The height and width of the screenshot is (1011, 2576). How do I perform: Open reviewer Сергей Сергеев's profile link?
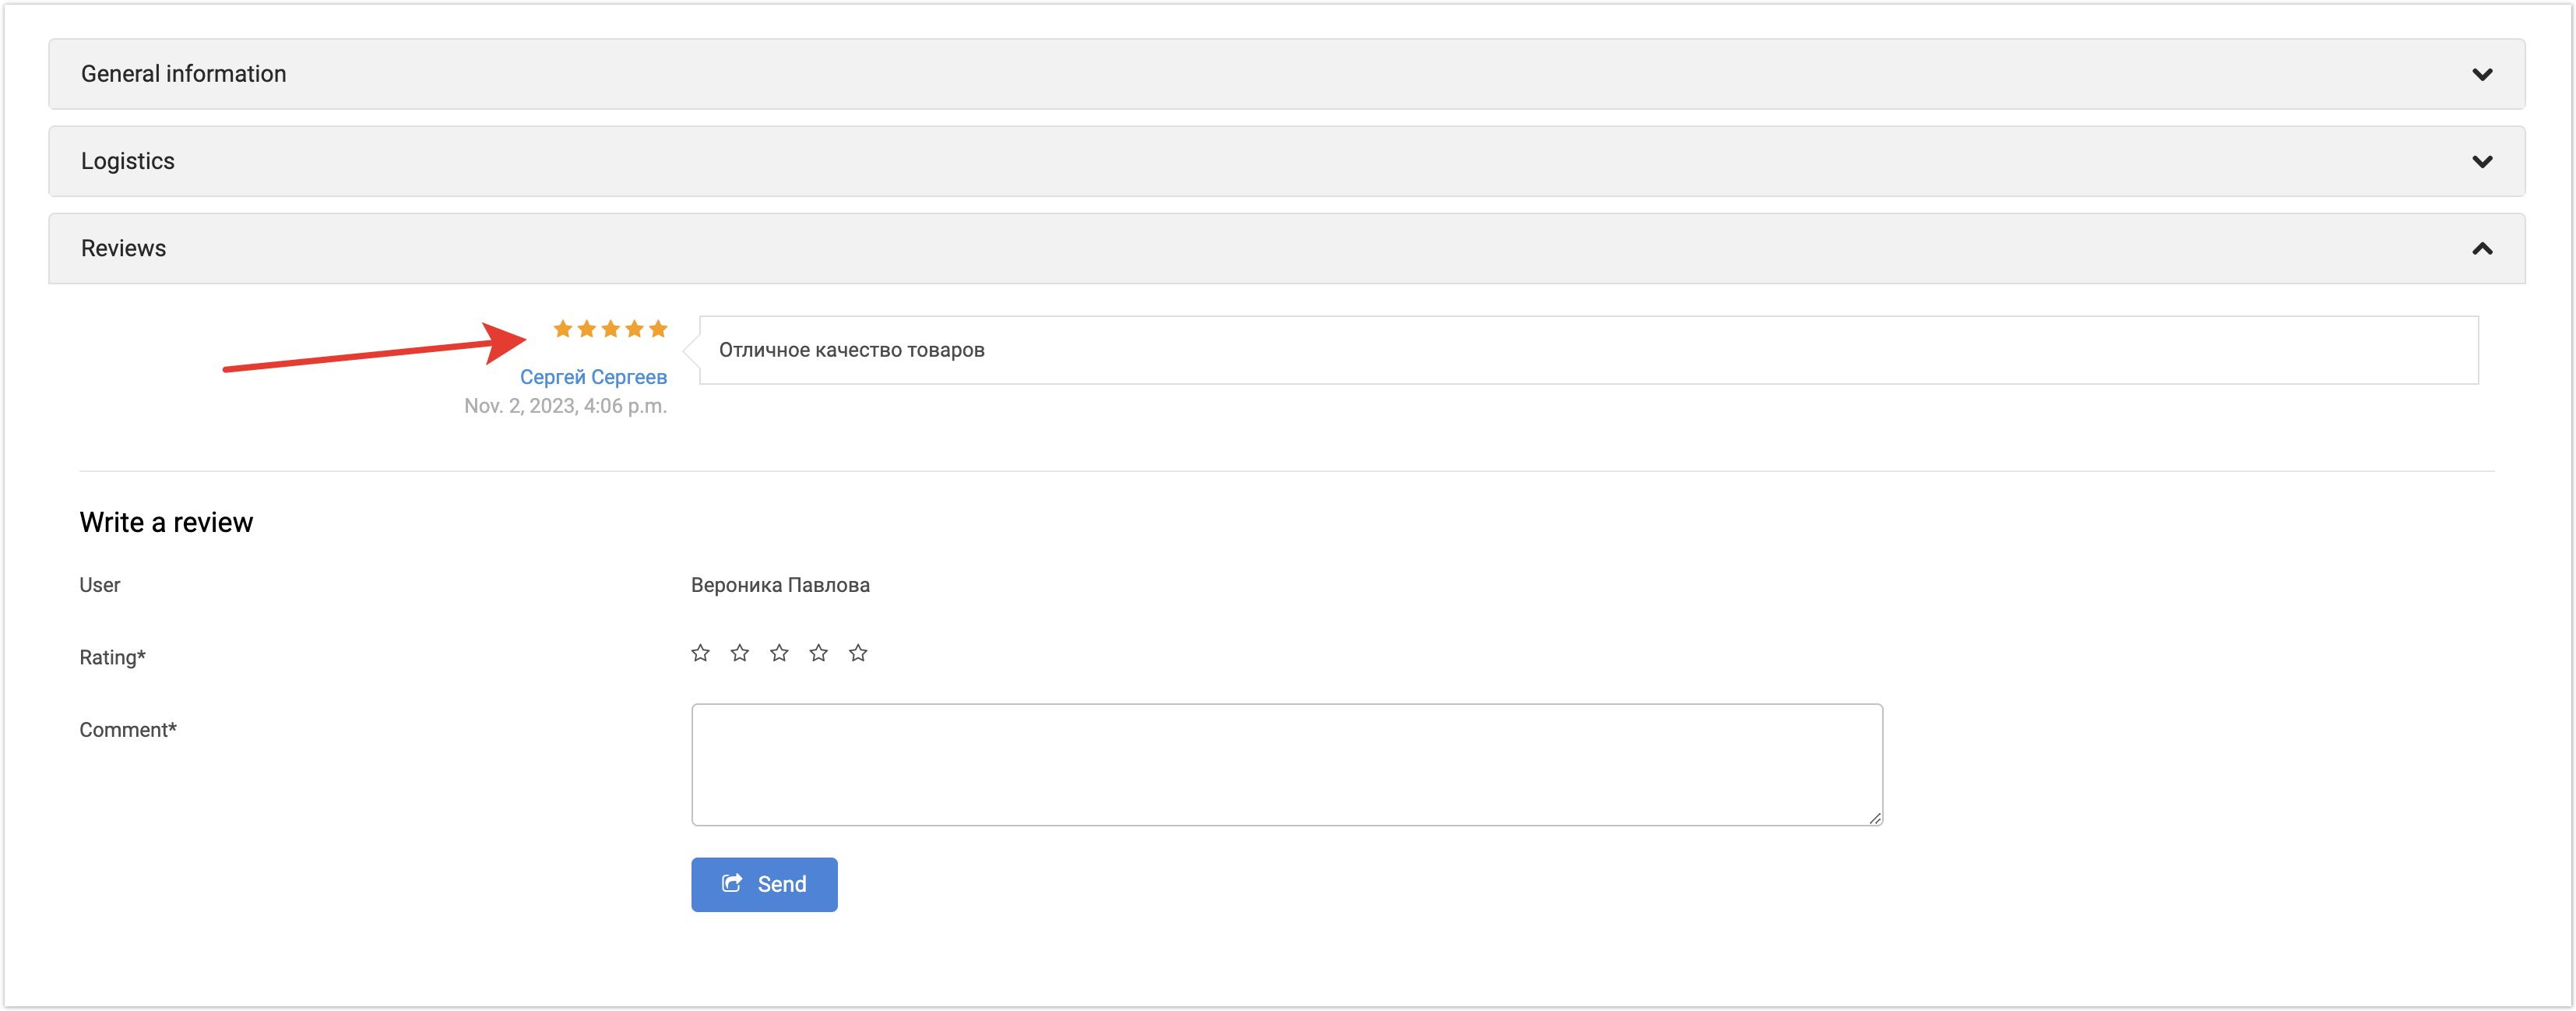tap(593, 377)
